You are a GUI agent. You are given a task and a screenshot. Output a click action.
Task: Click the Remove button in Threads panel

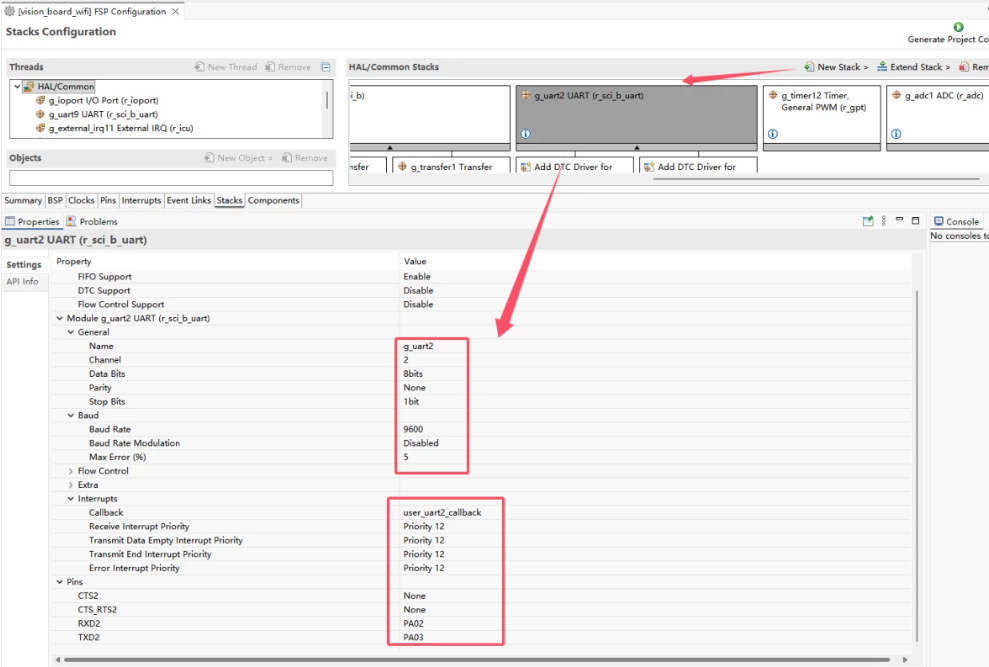288,67
